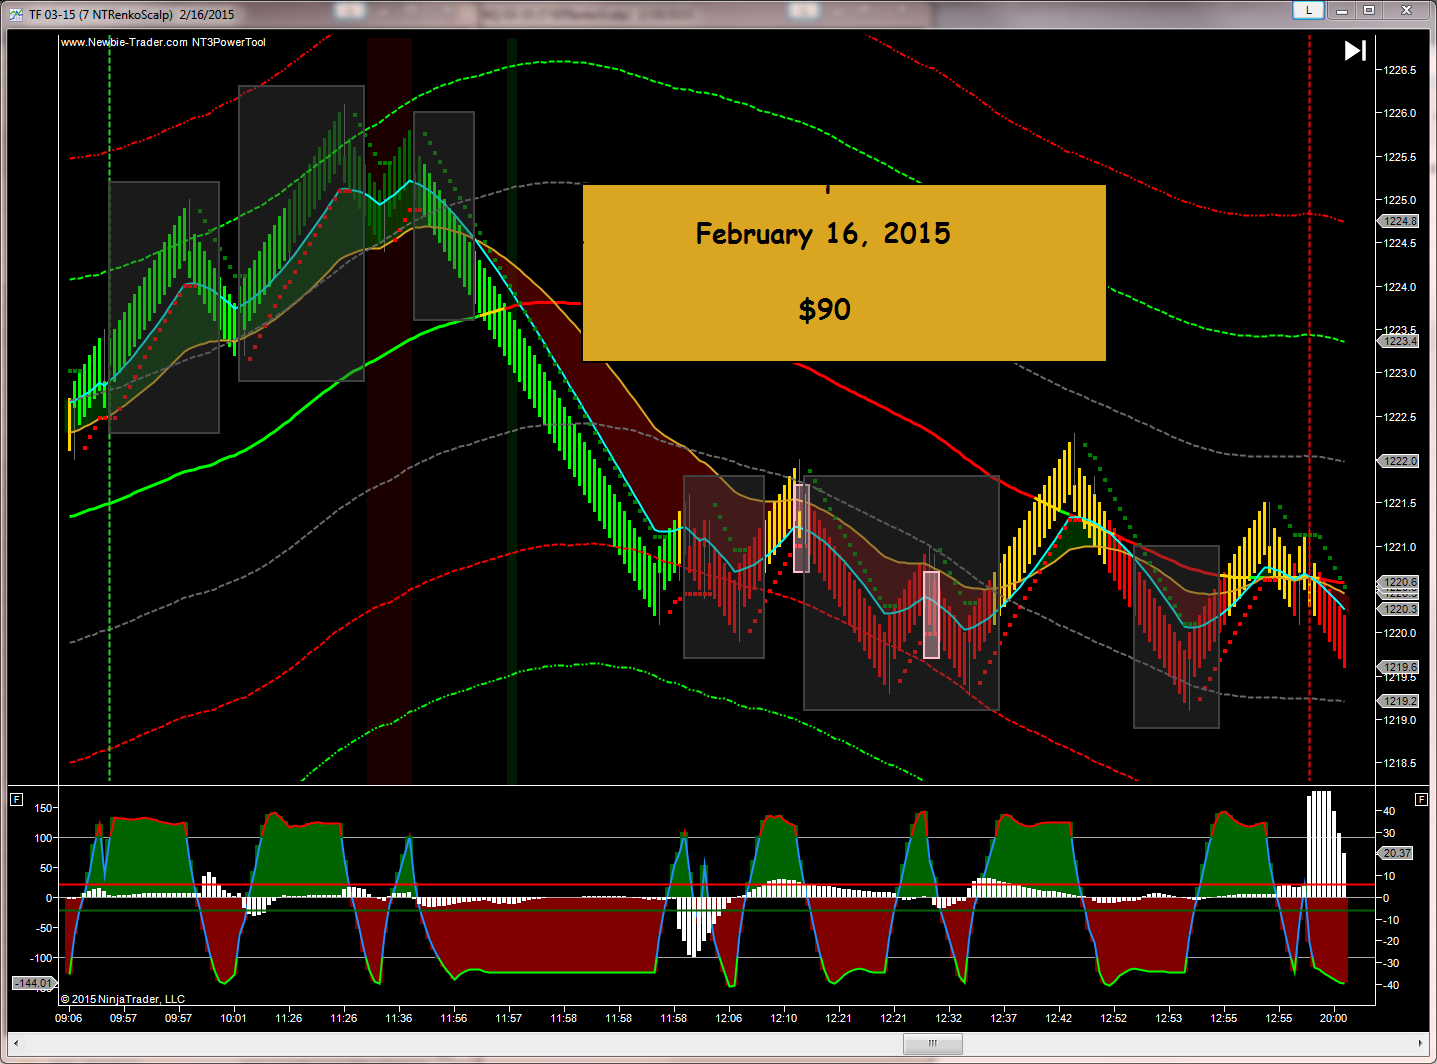Click the 20:00 time axis label
The image size is (1437, 1064).
point(1333,1018)
